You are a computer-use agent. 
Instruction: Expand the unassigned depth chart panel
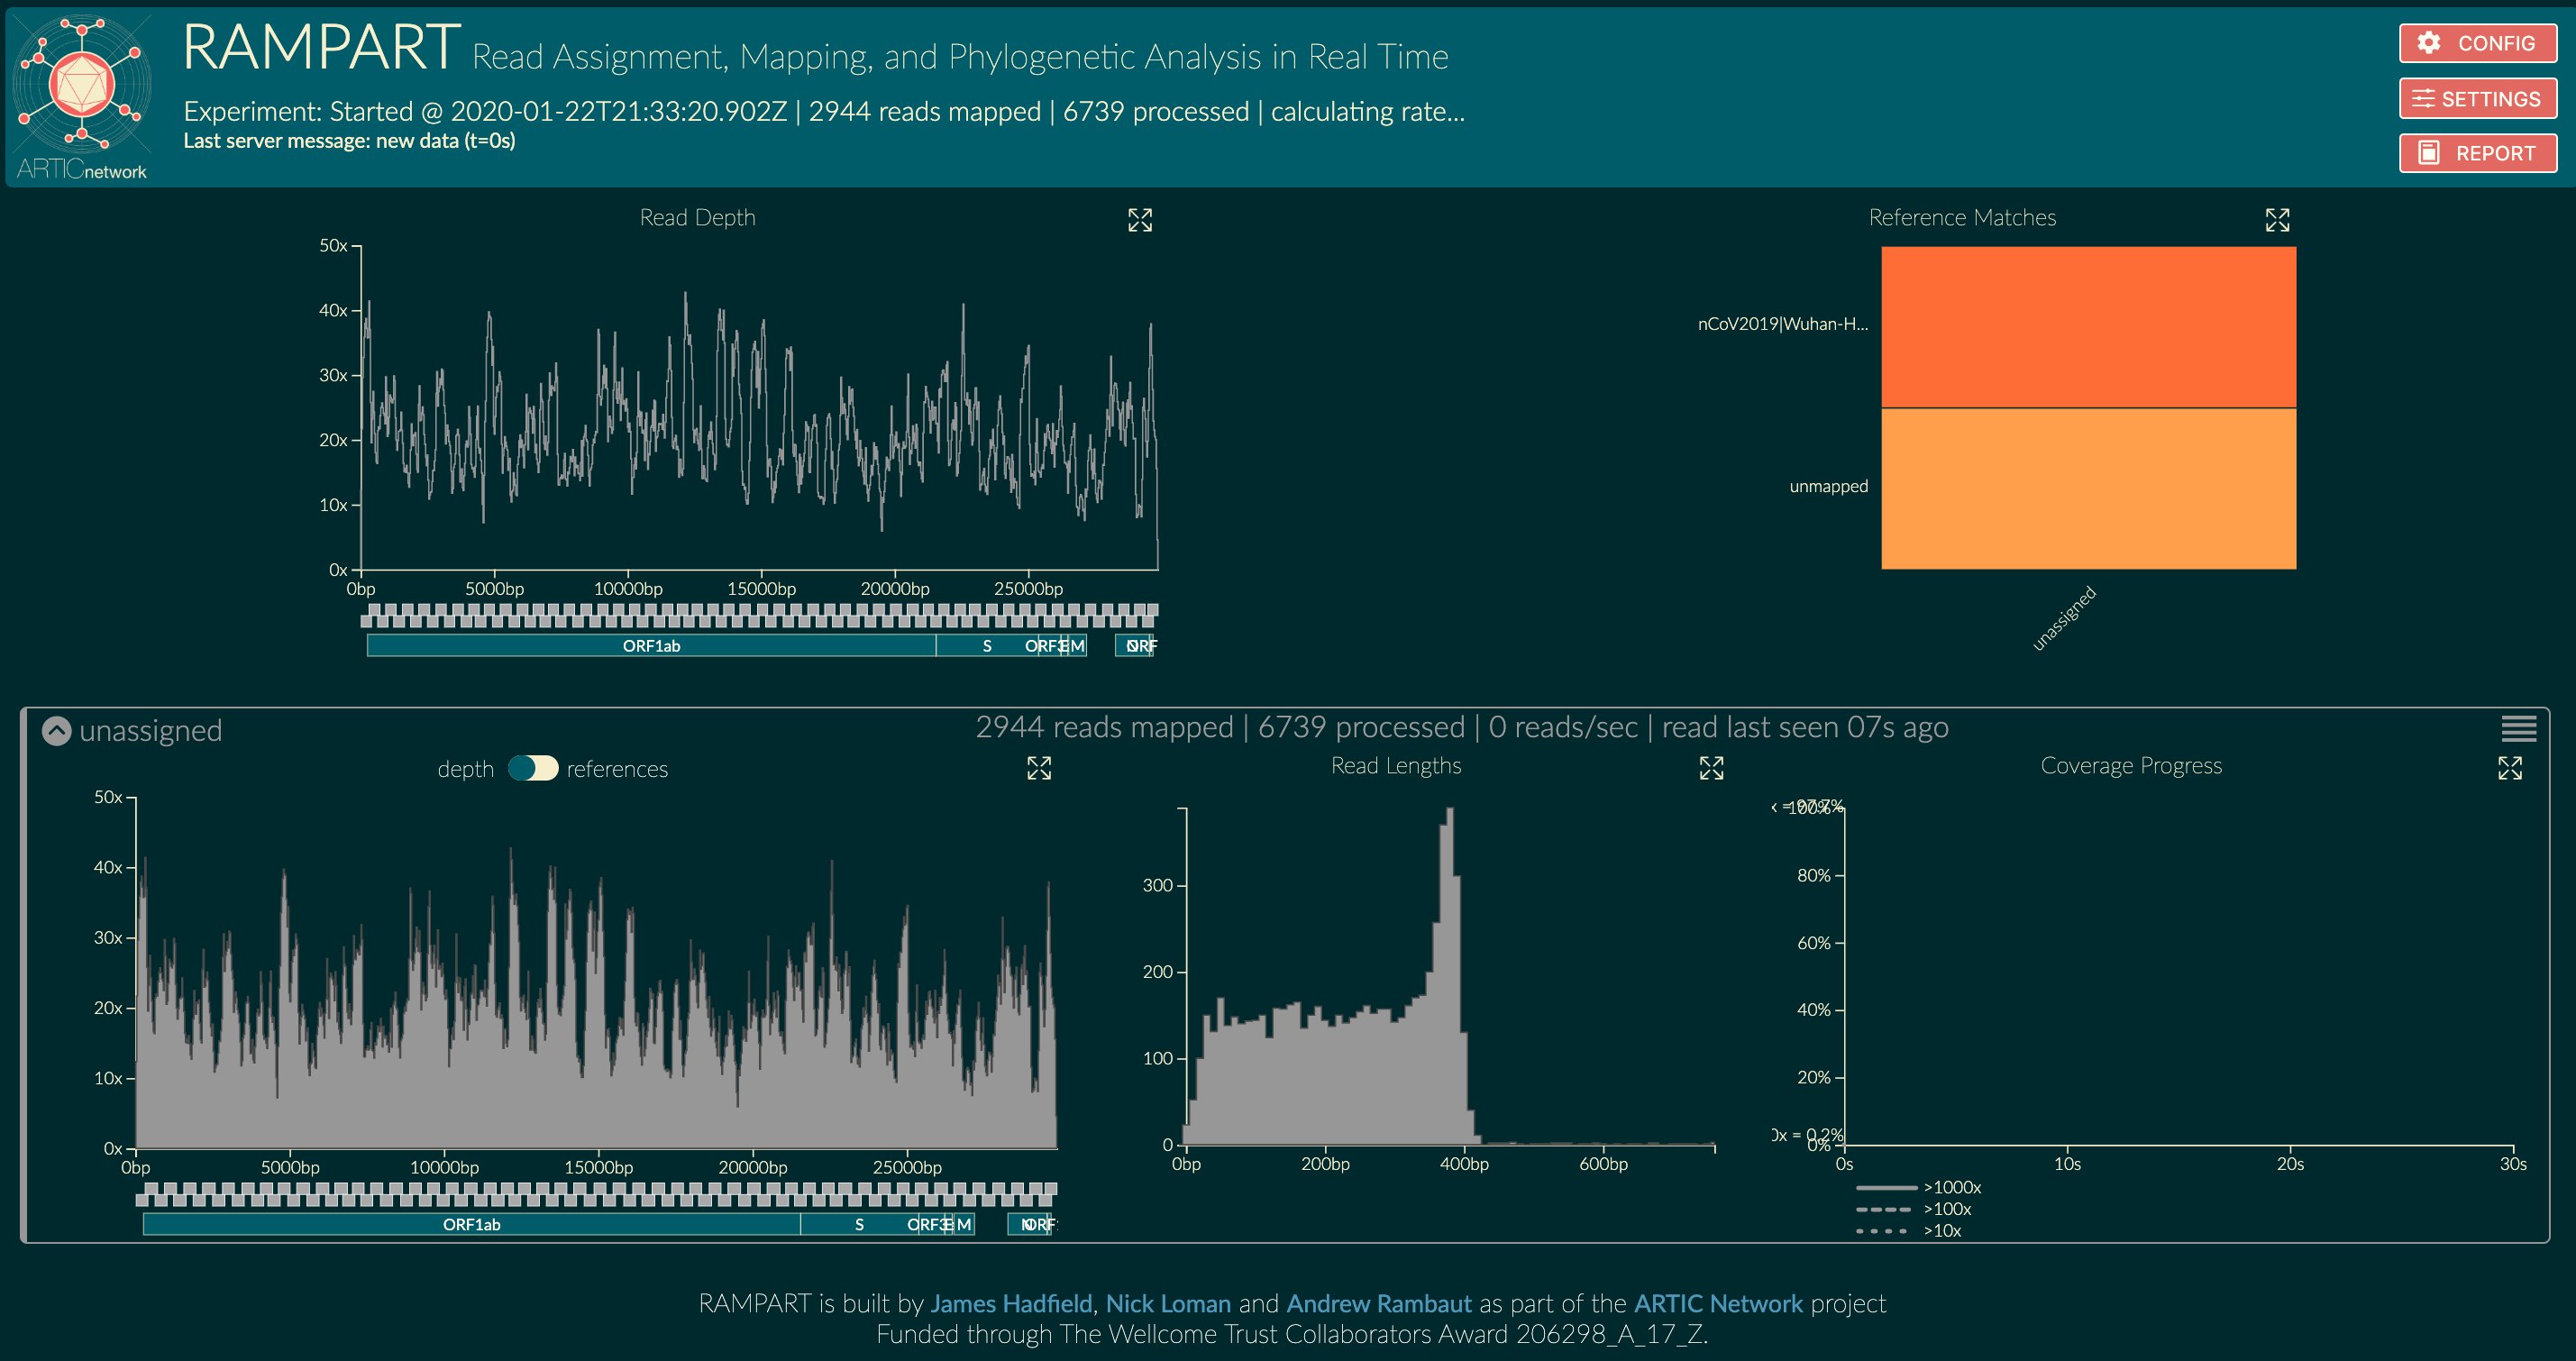pyautogui.click(x=1039, y=768)
